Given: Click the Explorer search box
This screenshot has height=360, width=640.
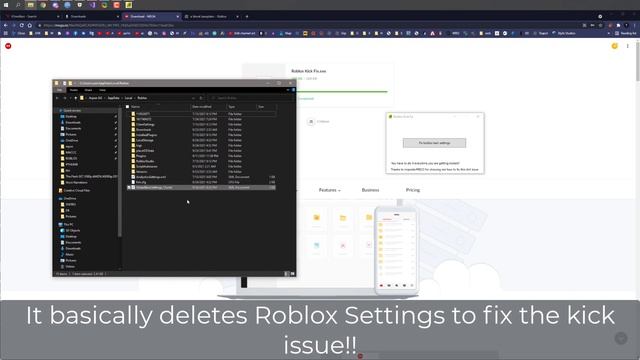Looking at the screenshot, I should [x=251, y=98].
